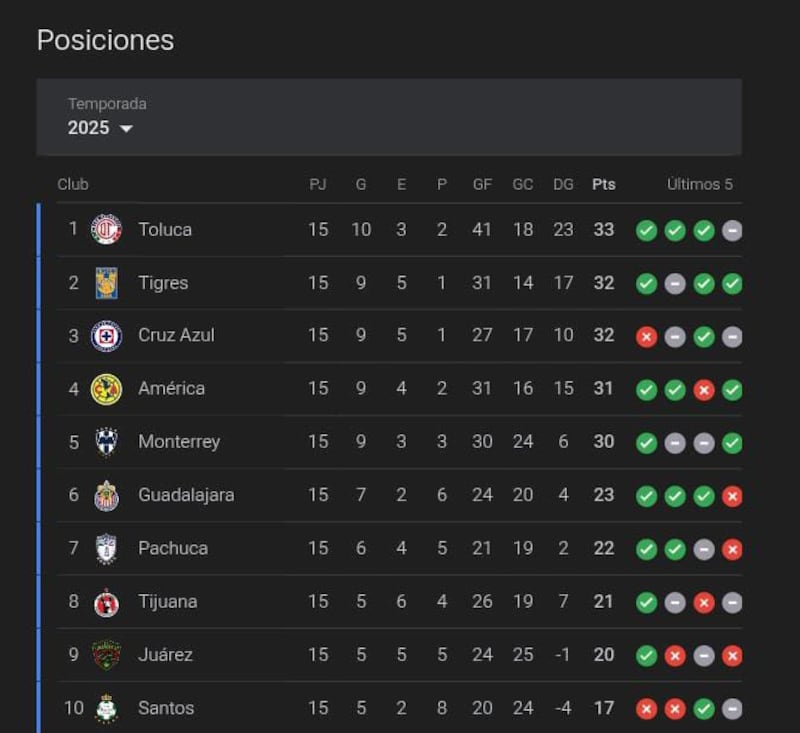800x733 pixels.
Task: Click the Pachuca club crest icon
Action: pos(106,548)
